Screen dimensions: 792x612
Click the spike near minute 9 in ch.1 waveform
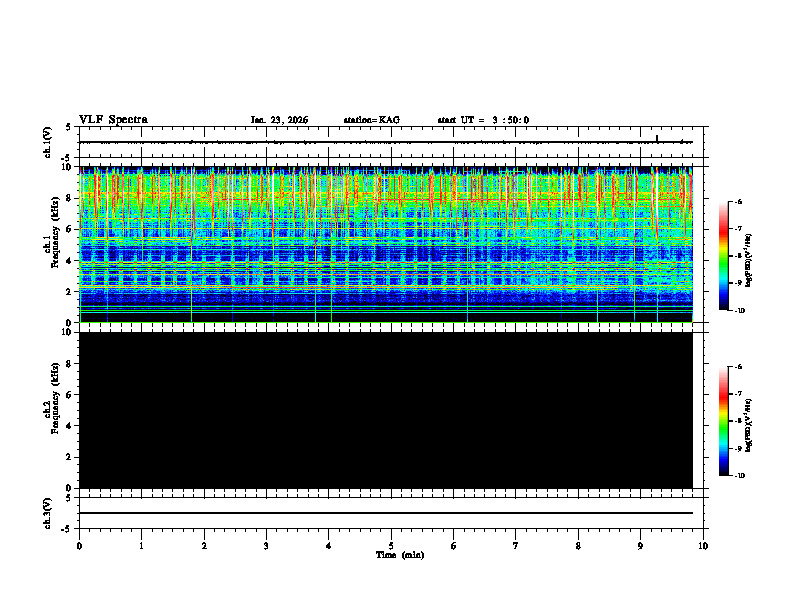coord(657,138)
